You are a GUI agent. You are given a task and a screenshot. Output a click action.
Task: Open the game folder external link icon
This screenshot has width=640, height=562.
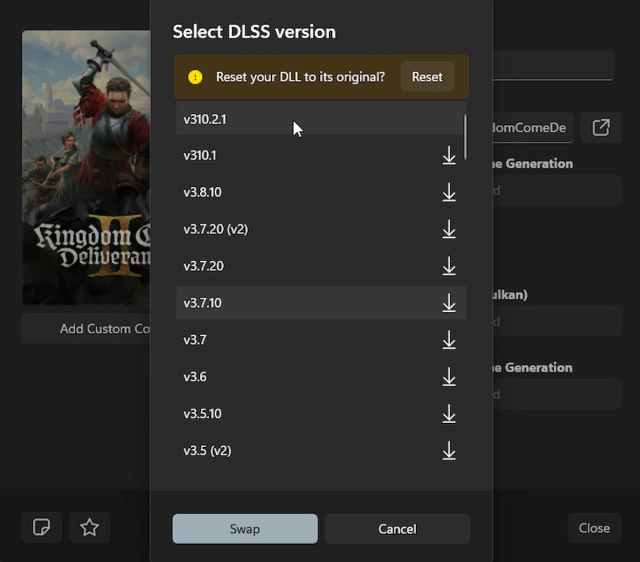[601, 128]
